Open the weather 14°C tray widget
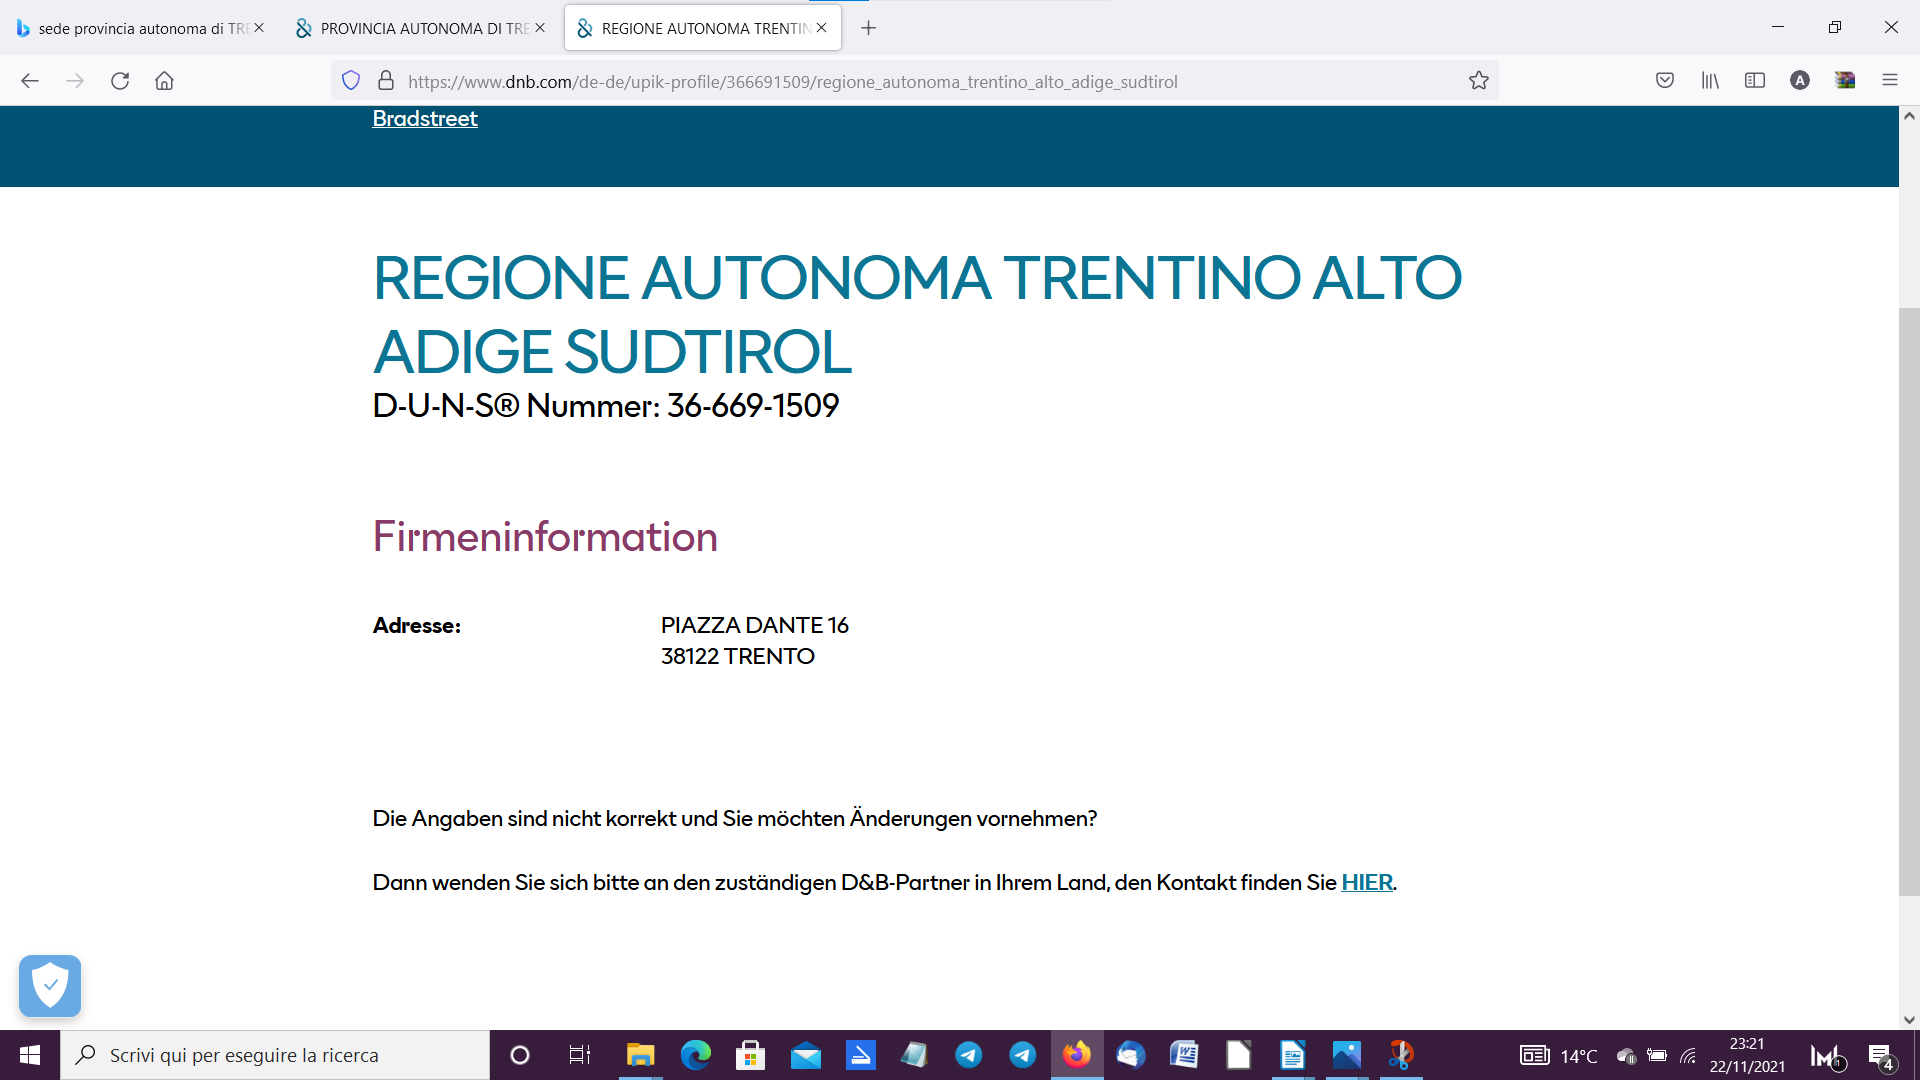Viewport: 1920px width, 1080px height. (1559, 1056)
